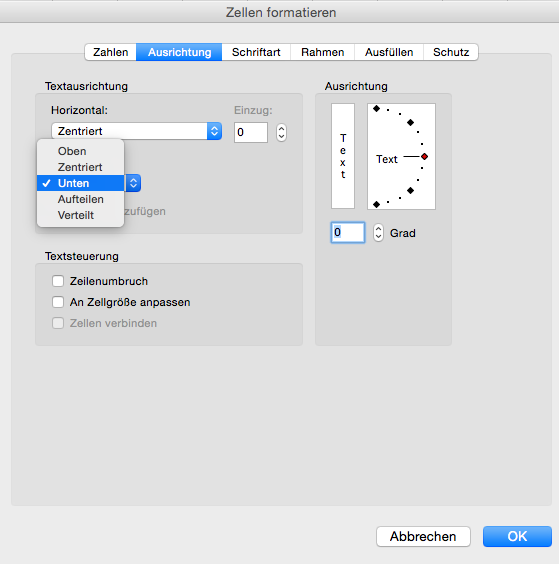The image size is (559, 564).
Task: Open the Horizontal Zentriert dropdown
Action: 136,131
